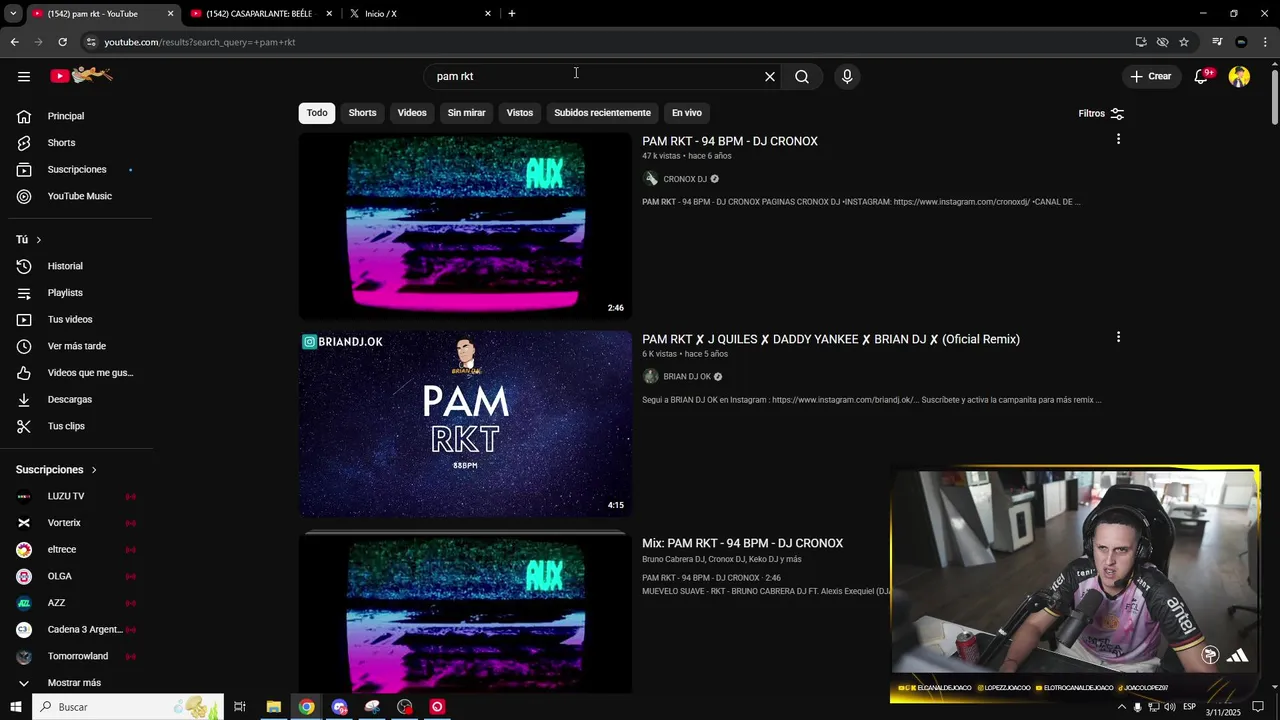1280x720 pixels.
Task: Go back in browser
Action: click(14, 42)
